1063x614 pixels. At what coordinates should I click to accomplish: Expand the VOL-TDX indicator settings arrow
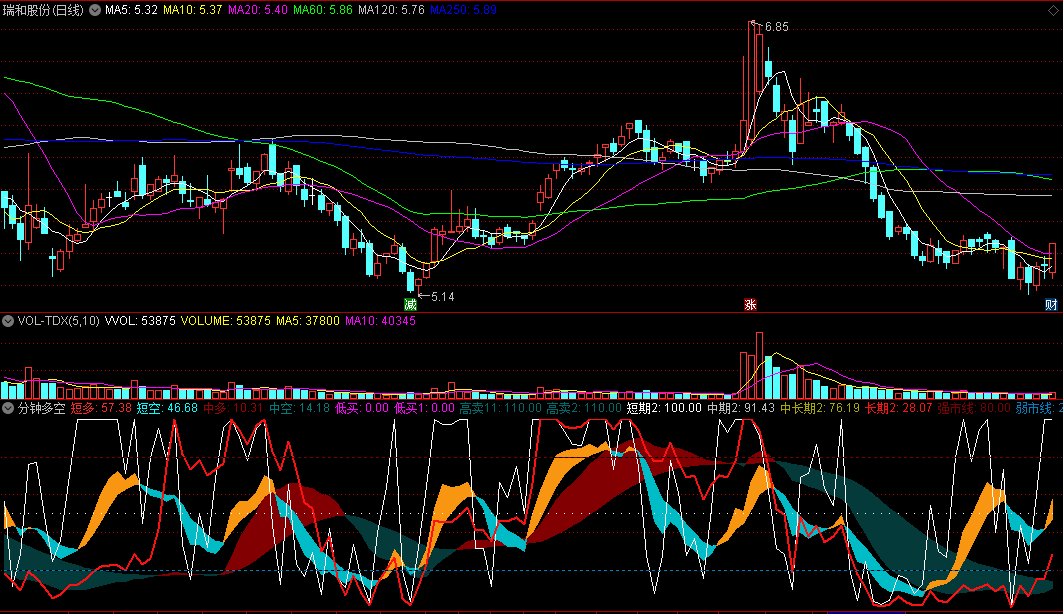(x=8, y=321)
